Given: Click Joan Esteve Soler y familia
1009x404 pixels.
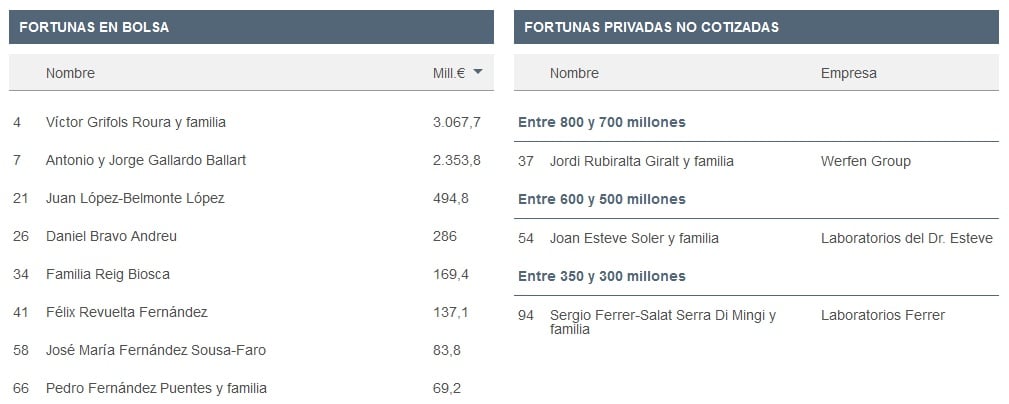Looking at the screenshot, I should [x=634, y=239].
